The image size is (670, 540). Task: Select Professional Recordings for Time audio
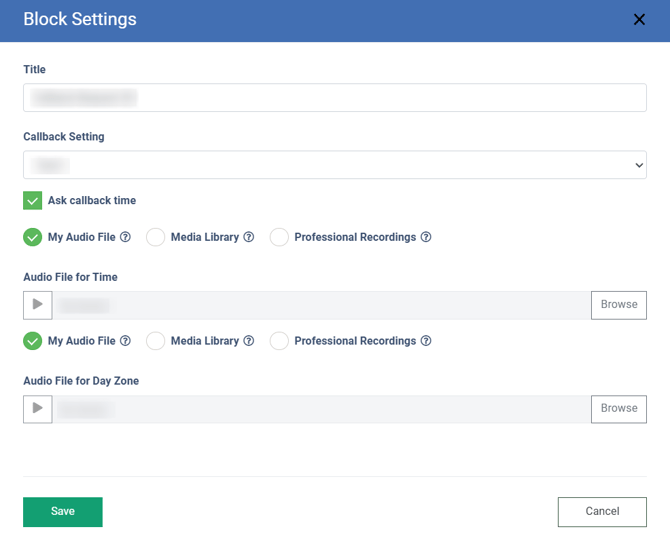pos(279,237)
